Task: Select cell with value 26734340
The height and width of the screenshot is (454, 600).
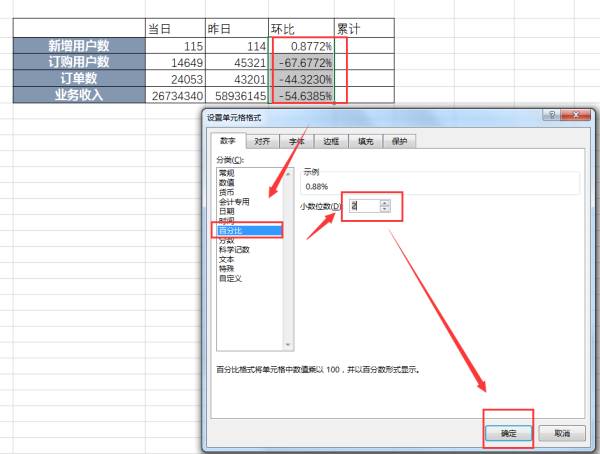Action: click(175, 95)
